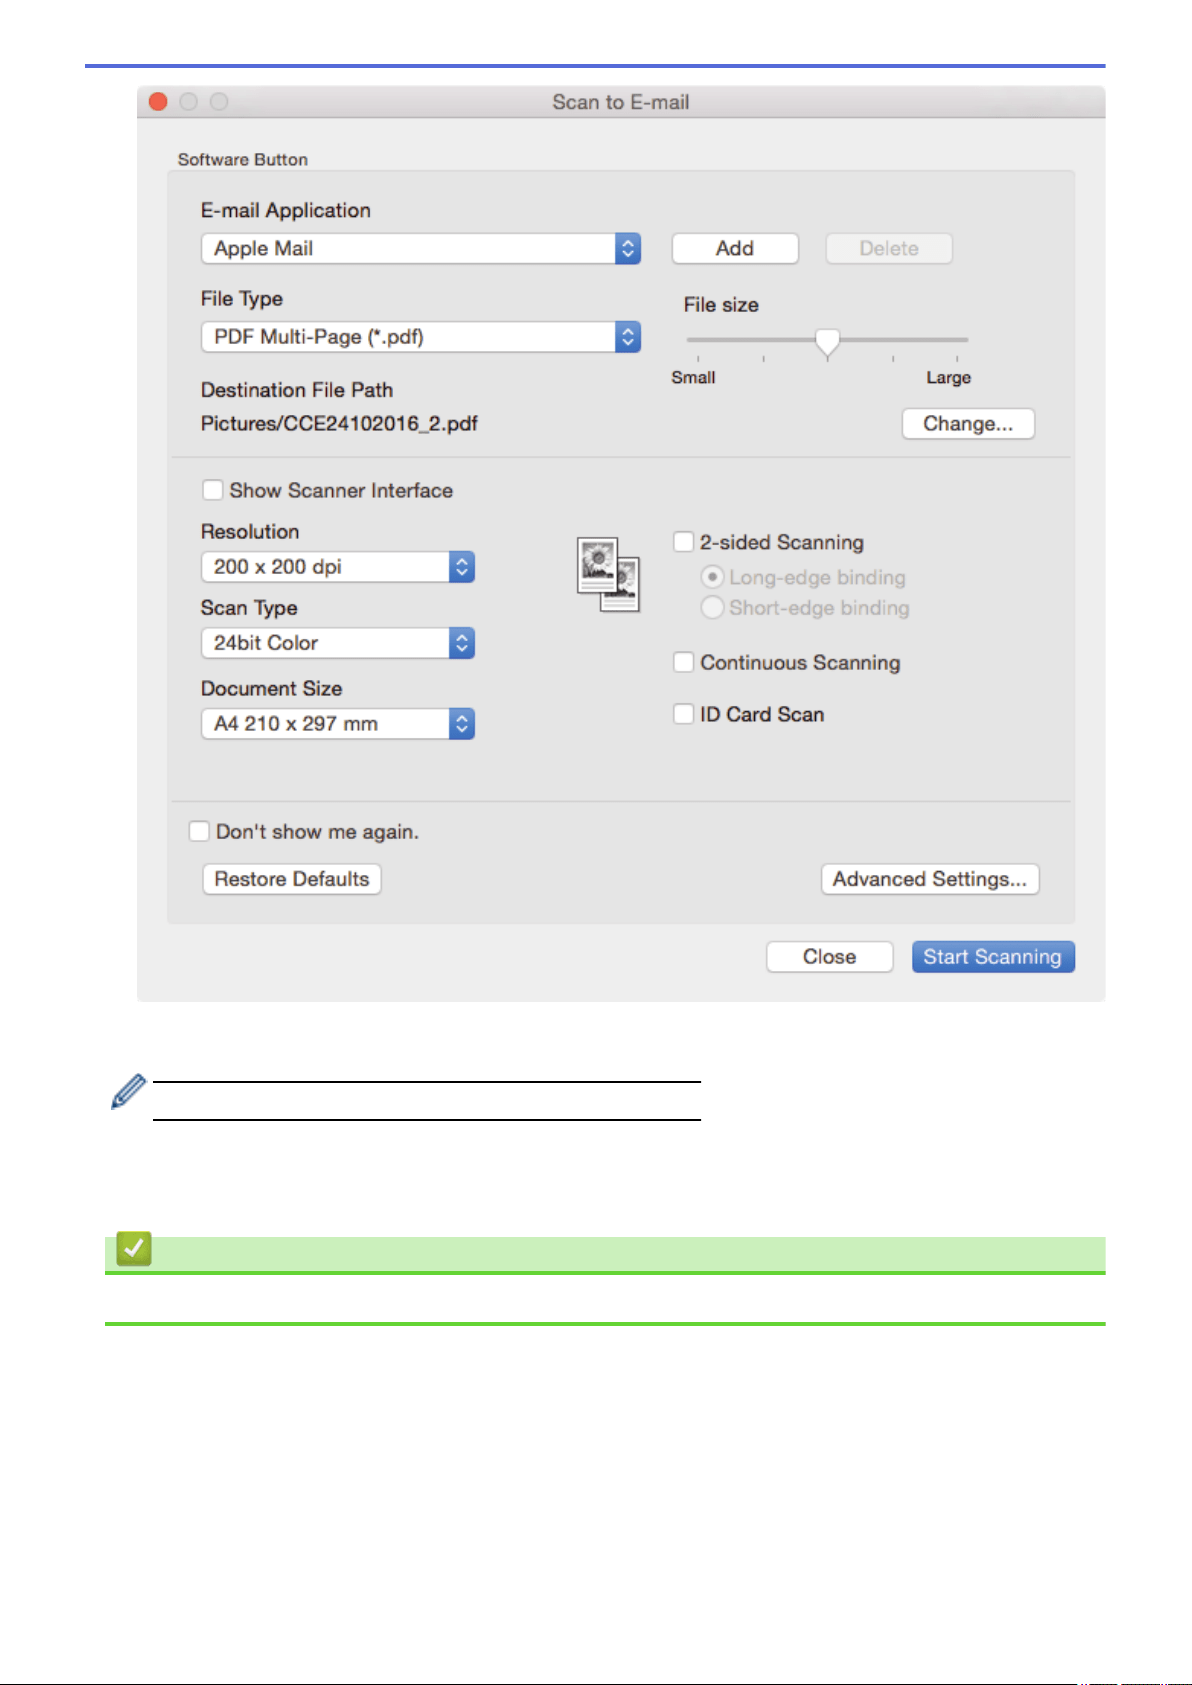The height and width of the screenshot is (1685, 1192).
Task: Enable the Continuous Scanning checkbox
Action: 684,662
